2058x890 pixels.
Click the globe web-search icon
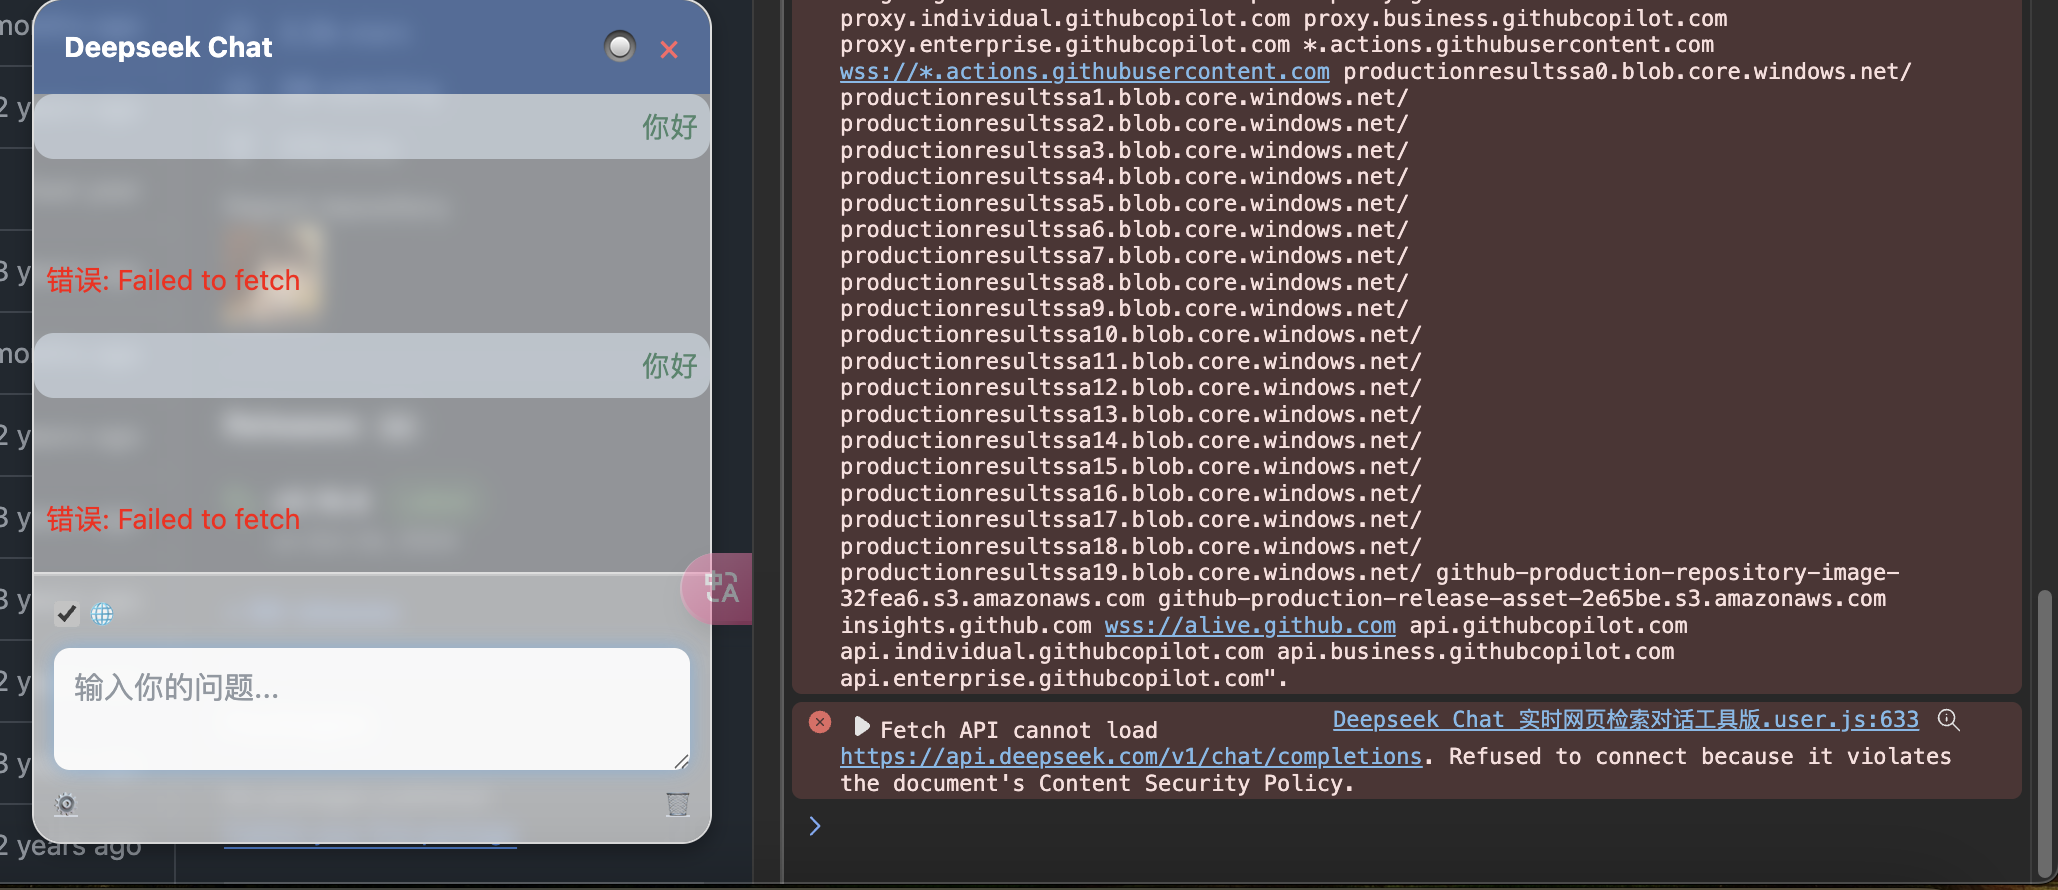click(102, 614)
